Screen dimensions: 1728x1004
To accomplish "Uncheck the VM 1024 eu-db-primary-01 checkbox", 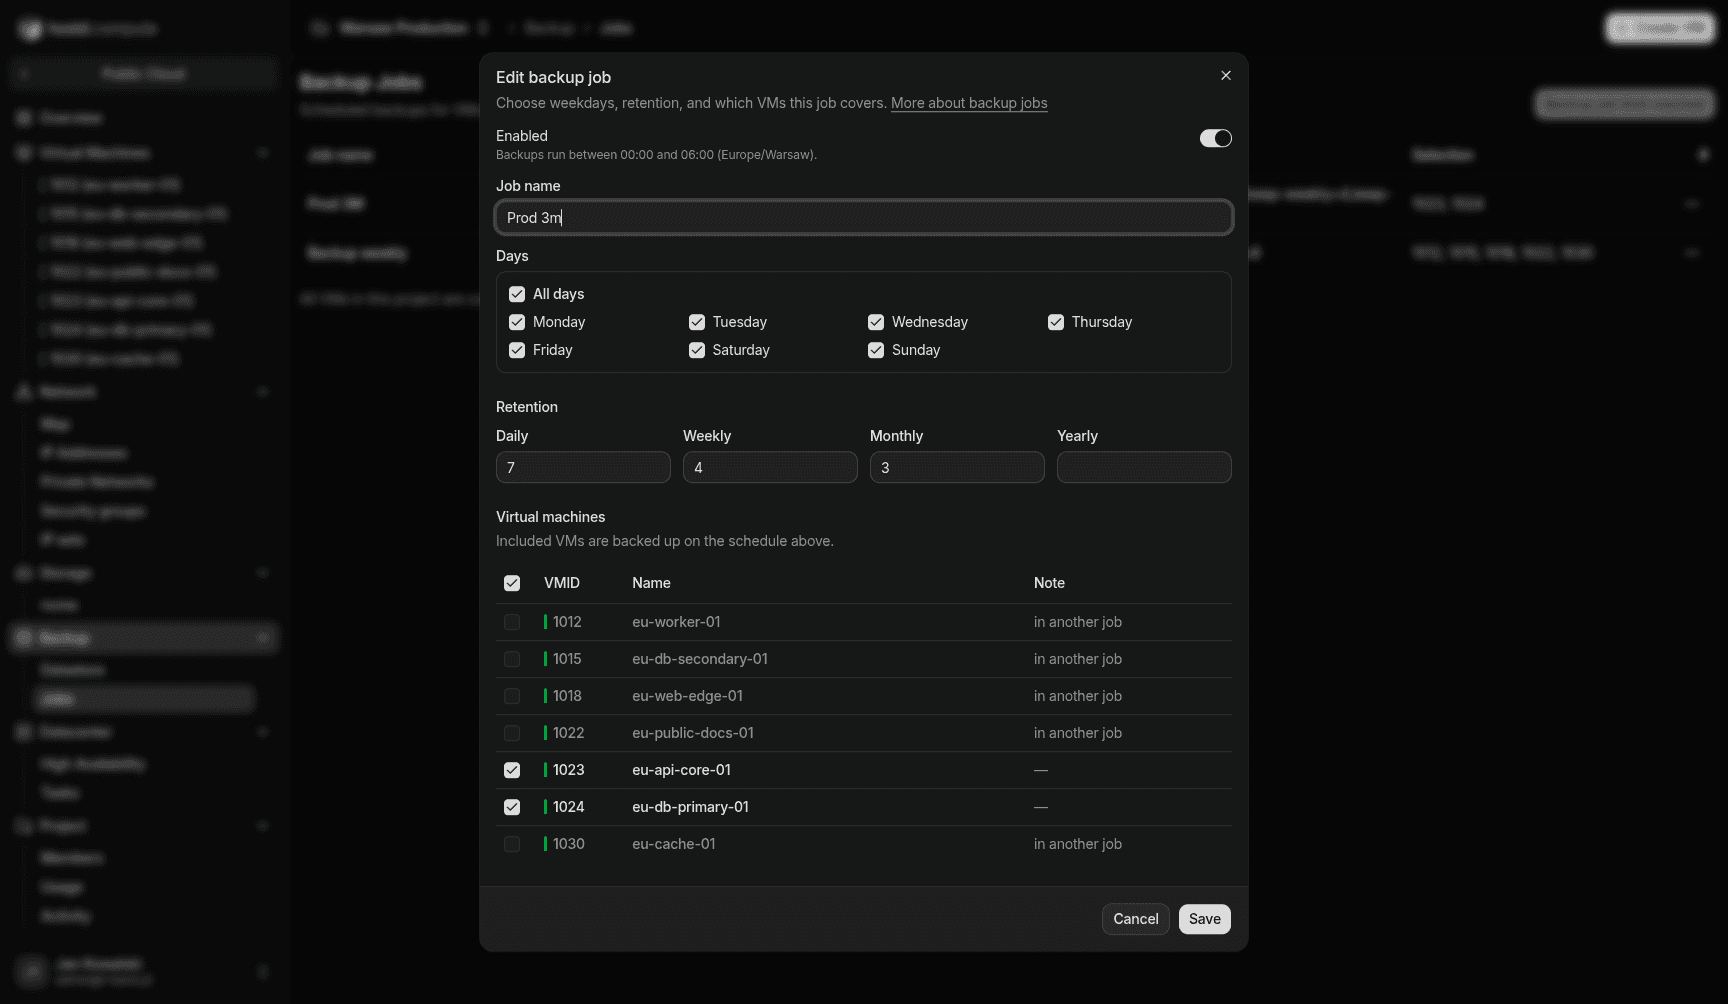I will click(x=512, y=807).
